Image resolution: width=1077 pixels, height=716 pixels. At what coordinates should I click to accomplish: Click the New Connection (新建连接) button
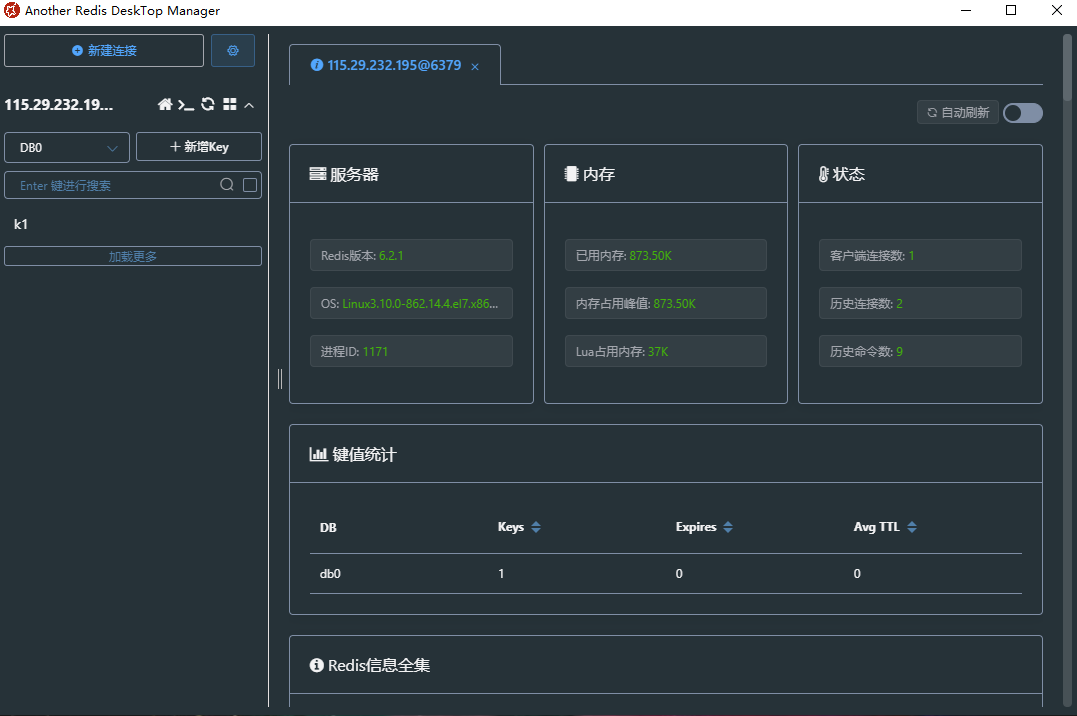pyautogui.click(x=104, y=51)
